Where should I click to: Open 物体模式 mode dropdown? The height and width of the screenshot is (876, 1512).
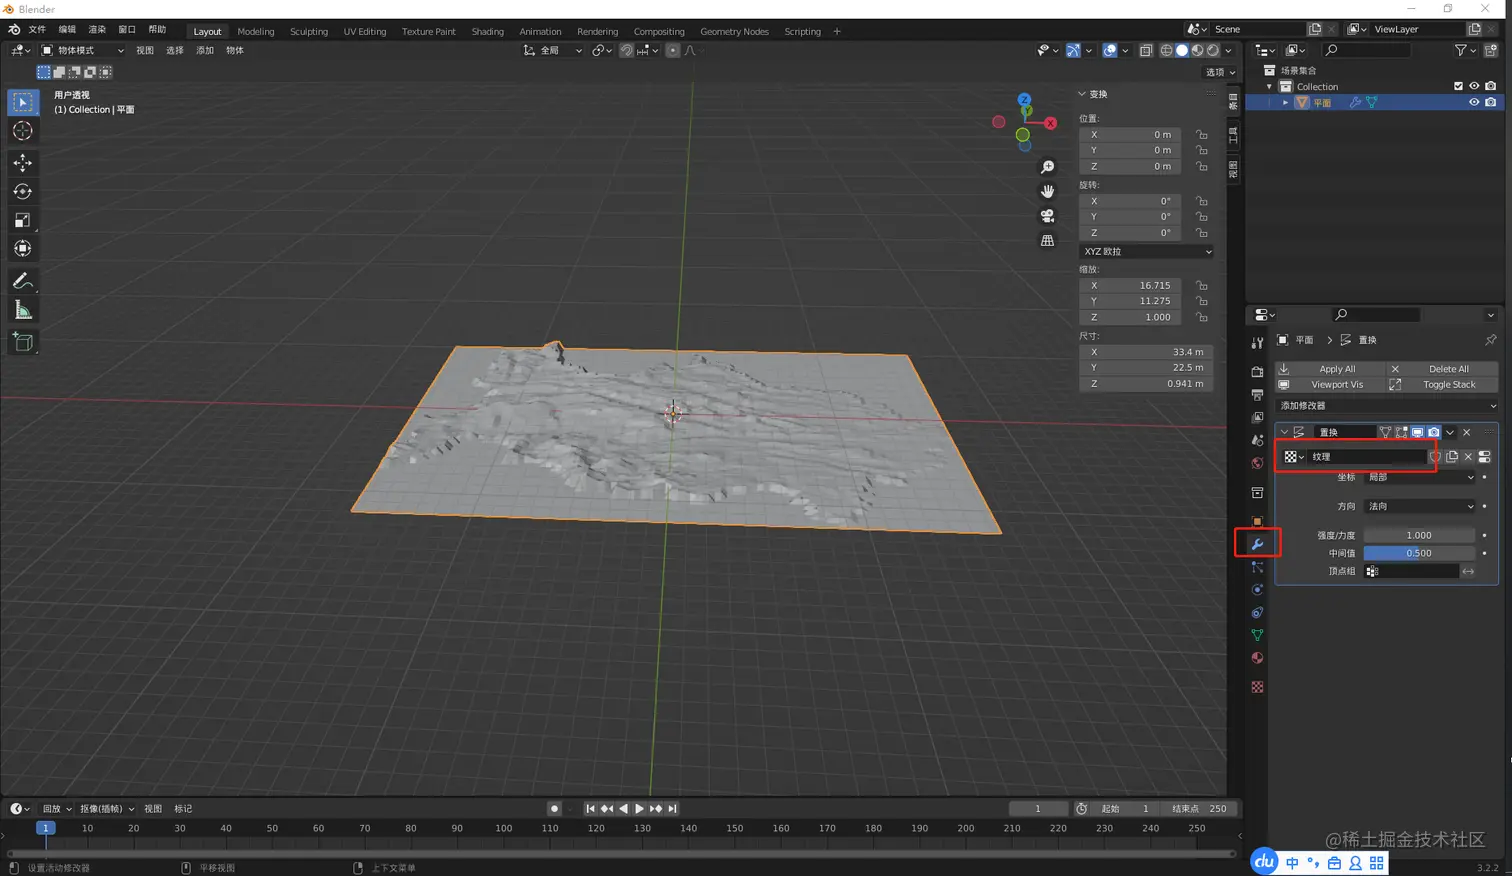(82, 50)
